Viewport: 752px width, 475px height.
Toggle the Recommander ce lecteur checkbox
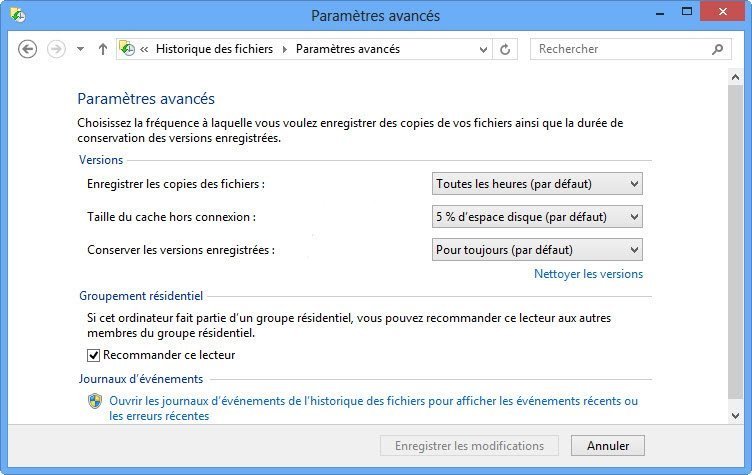tap(94, 355)
